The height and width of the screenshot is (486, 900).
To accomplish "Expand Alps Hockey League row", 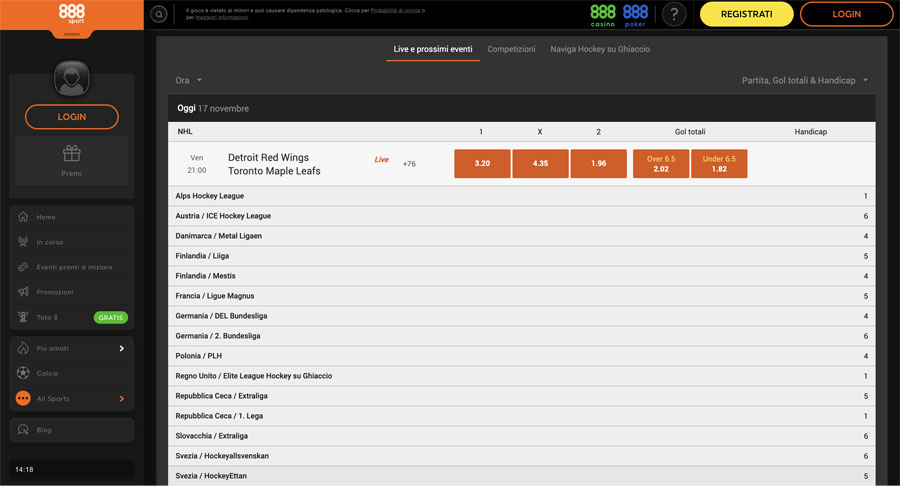I will click(521, 196).
